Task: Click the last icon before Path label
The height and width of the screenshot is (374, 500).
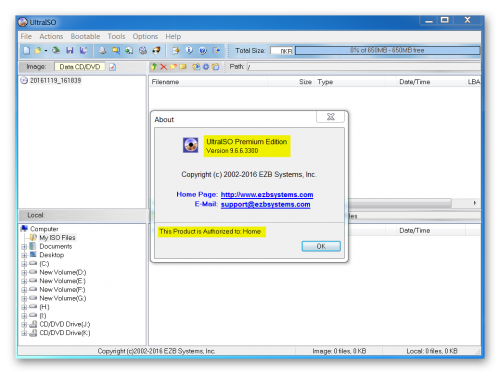Action: point(216,67)
